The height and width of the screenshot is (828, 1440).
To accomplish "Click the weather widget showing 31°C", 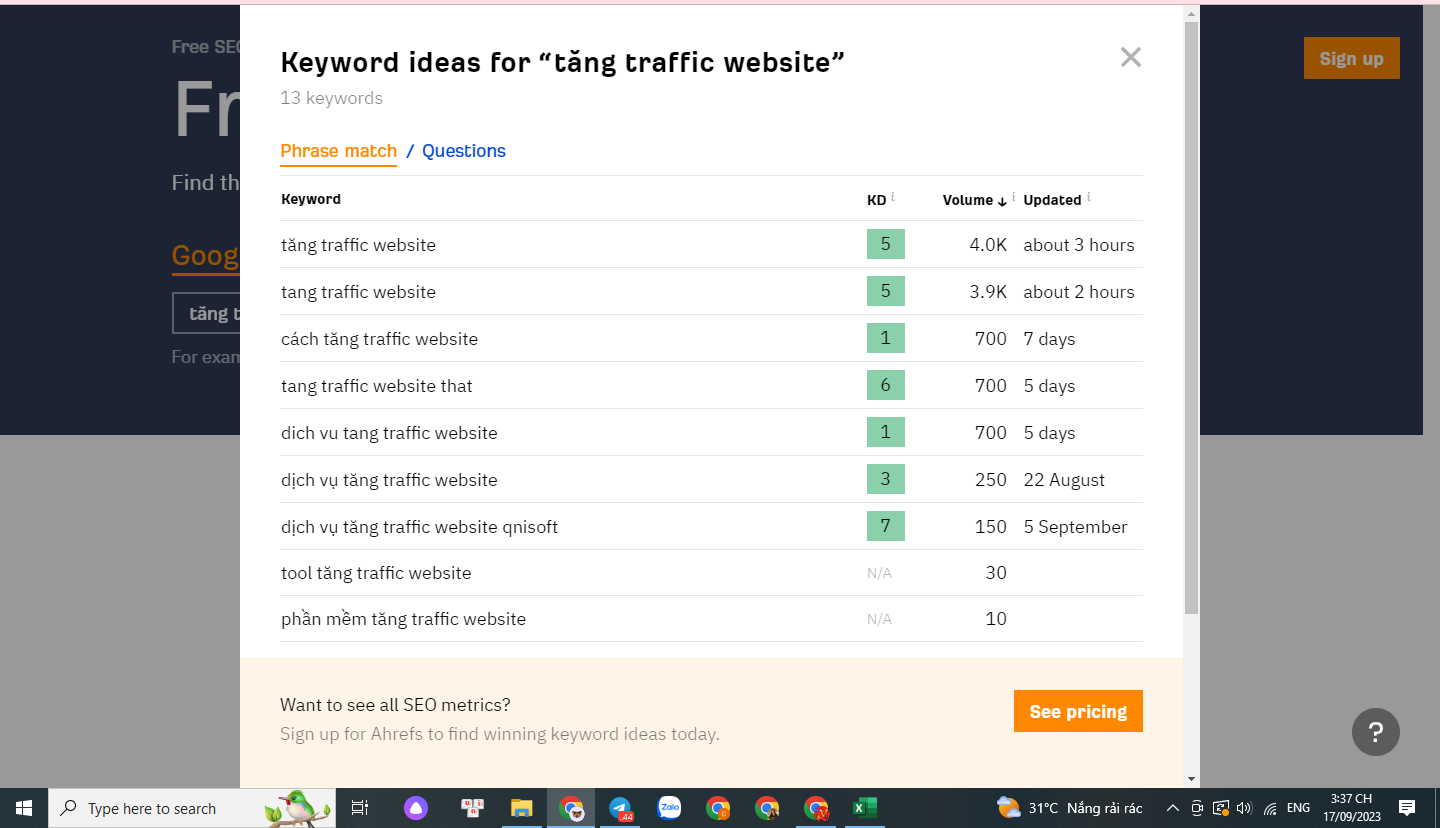I will pos(1069,808).
